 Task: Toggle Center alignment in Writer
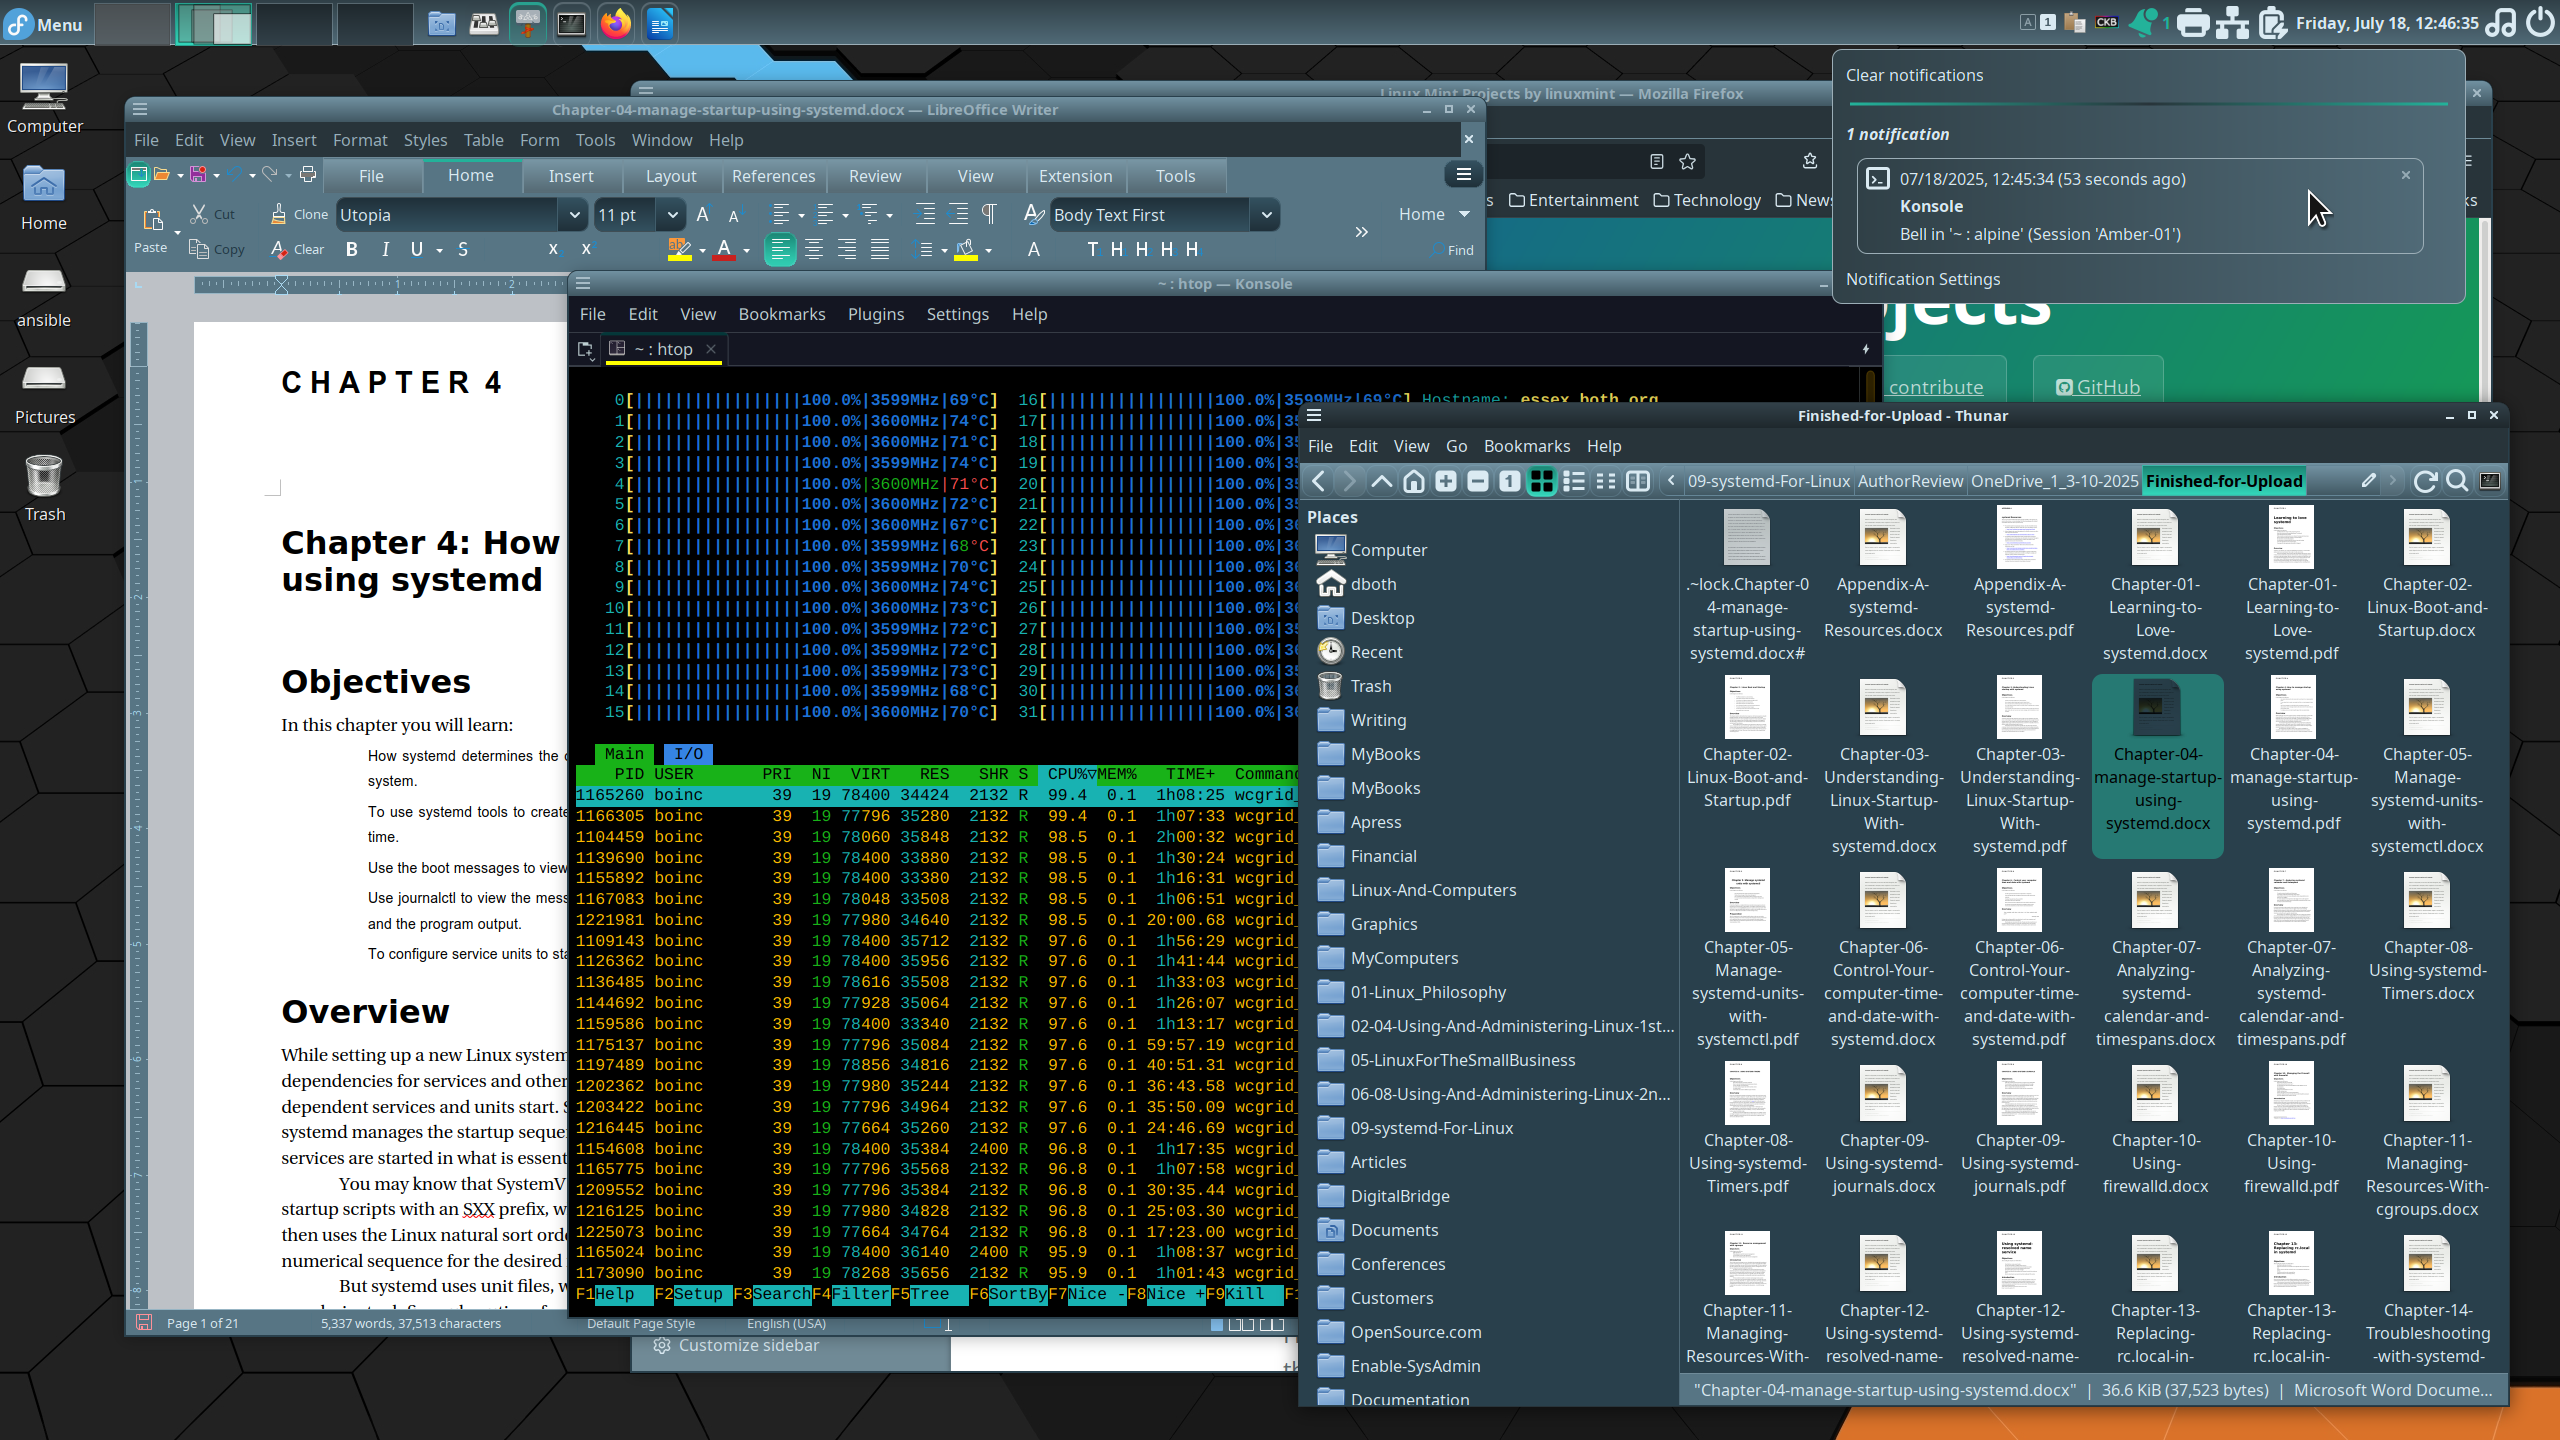click(x=814, y=249)
